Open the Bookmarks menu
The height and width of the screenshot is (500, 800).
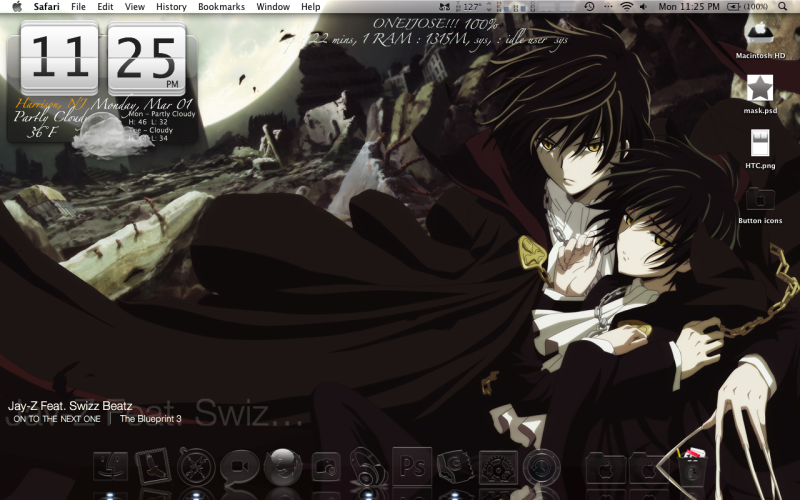(x=221, y=7)
